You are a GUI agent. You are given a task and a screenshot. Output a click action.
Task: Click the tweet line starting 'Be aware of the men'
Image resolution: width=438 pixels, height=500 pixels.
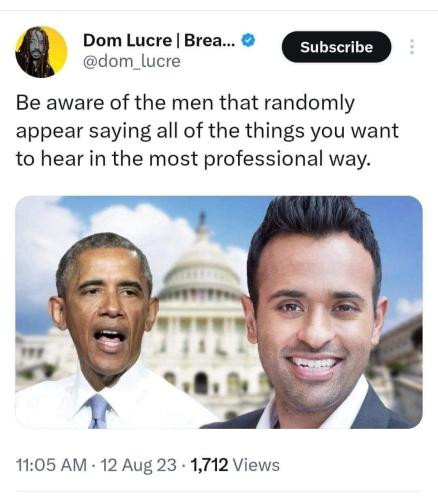tap(185, 103)
